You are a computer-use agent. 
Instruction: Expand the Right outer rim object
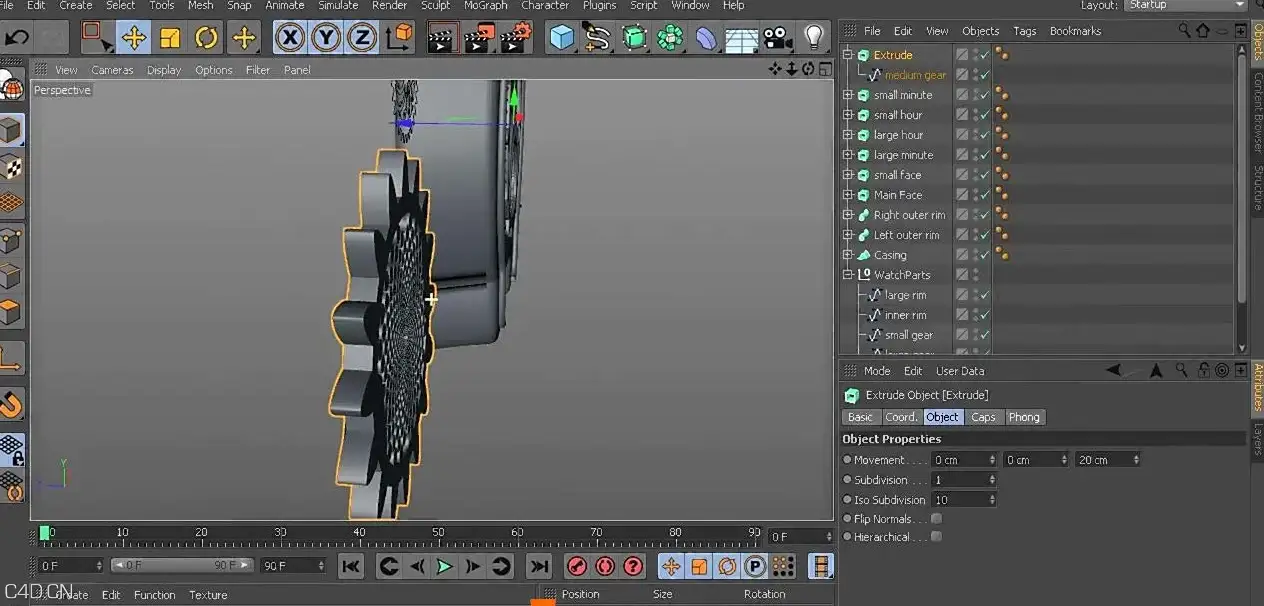[x=848, y=215]
